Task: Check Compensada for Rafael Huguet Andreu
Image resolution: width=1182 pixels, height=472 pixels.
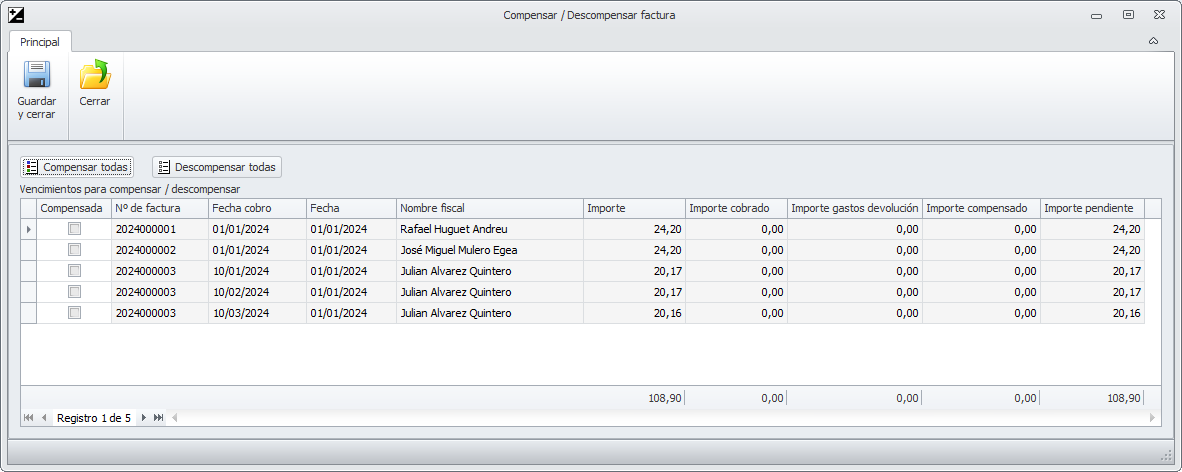Action: [x=74, y=229]
